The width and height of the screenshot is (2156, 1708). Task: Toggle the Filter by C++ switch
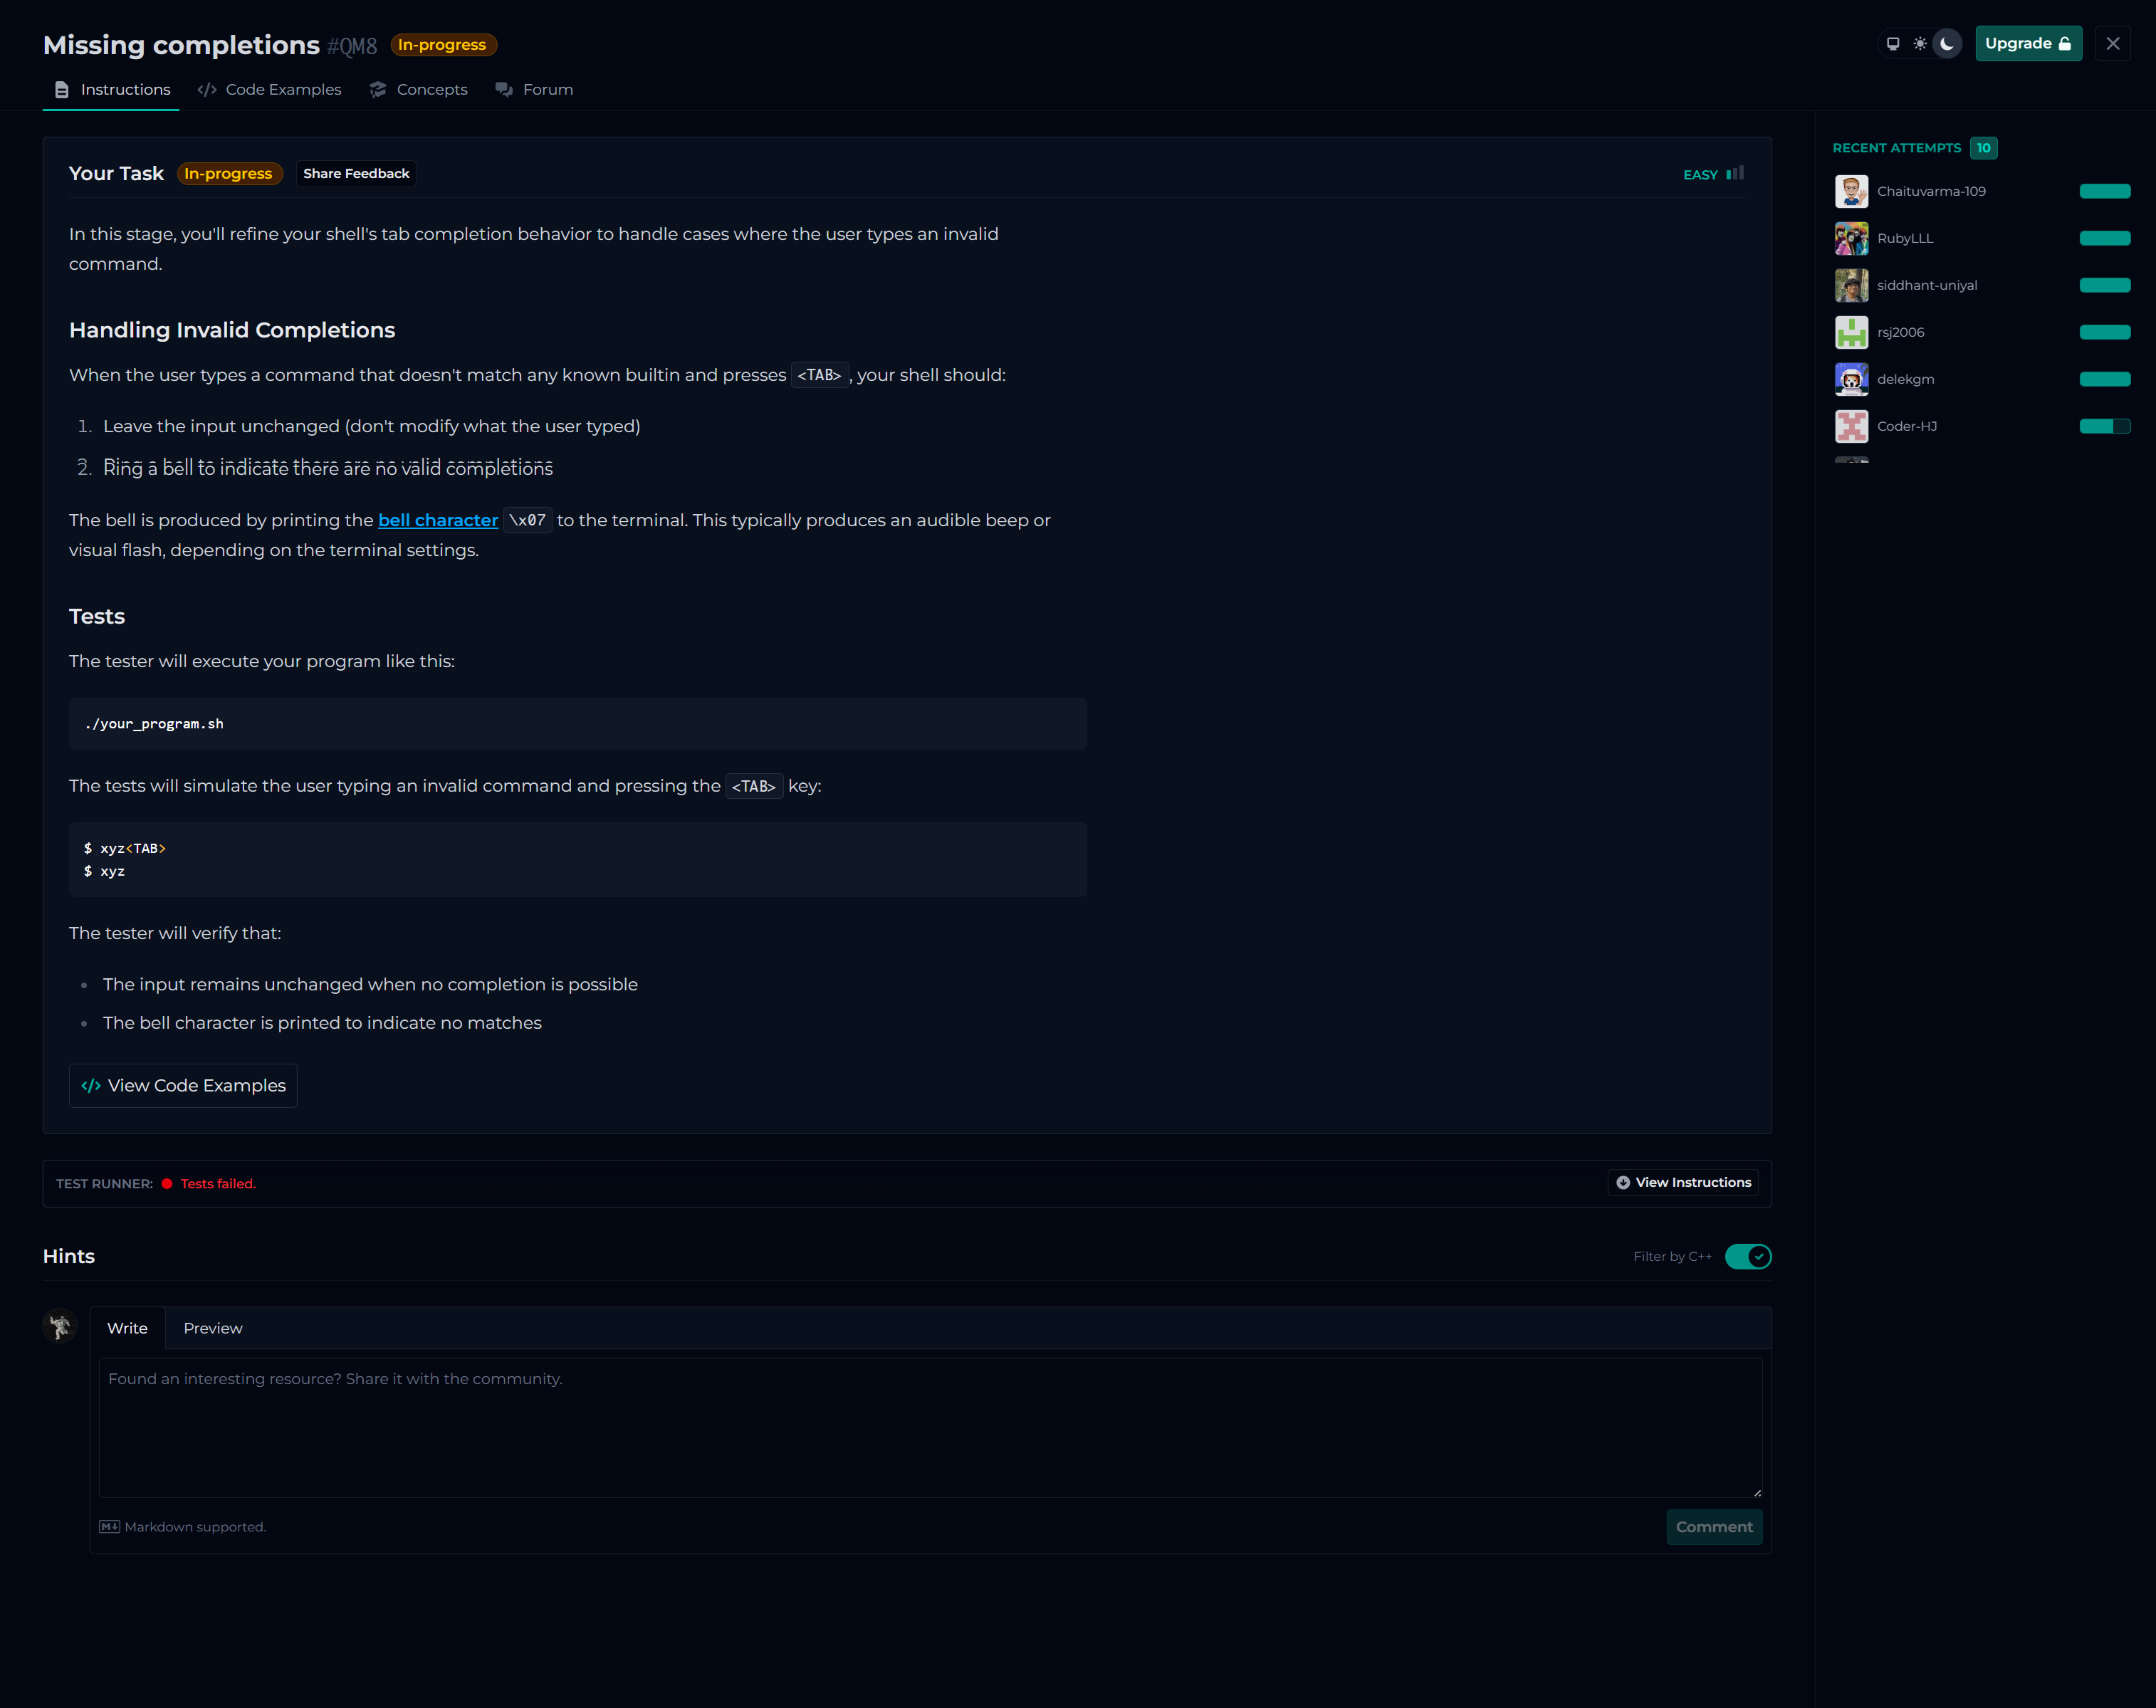[1747, 1257]
